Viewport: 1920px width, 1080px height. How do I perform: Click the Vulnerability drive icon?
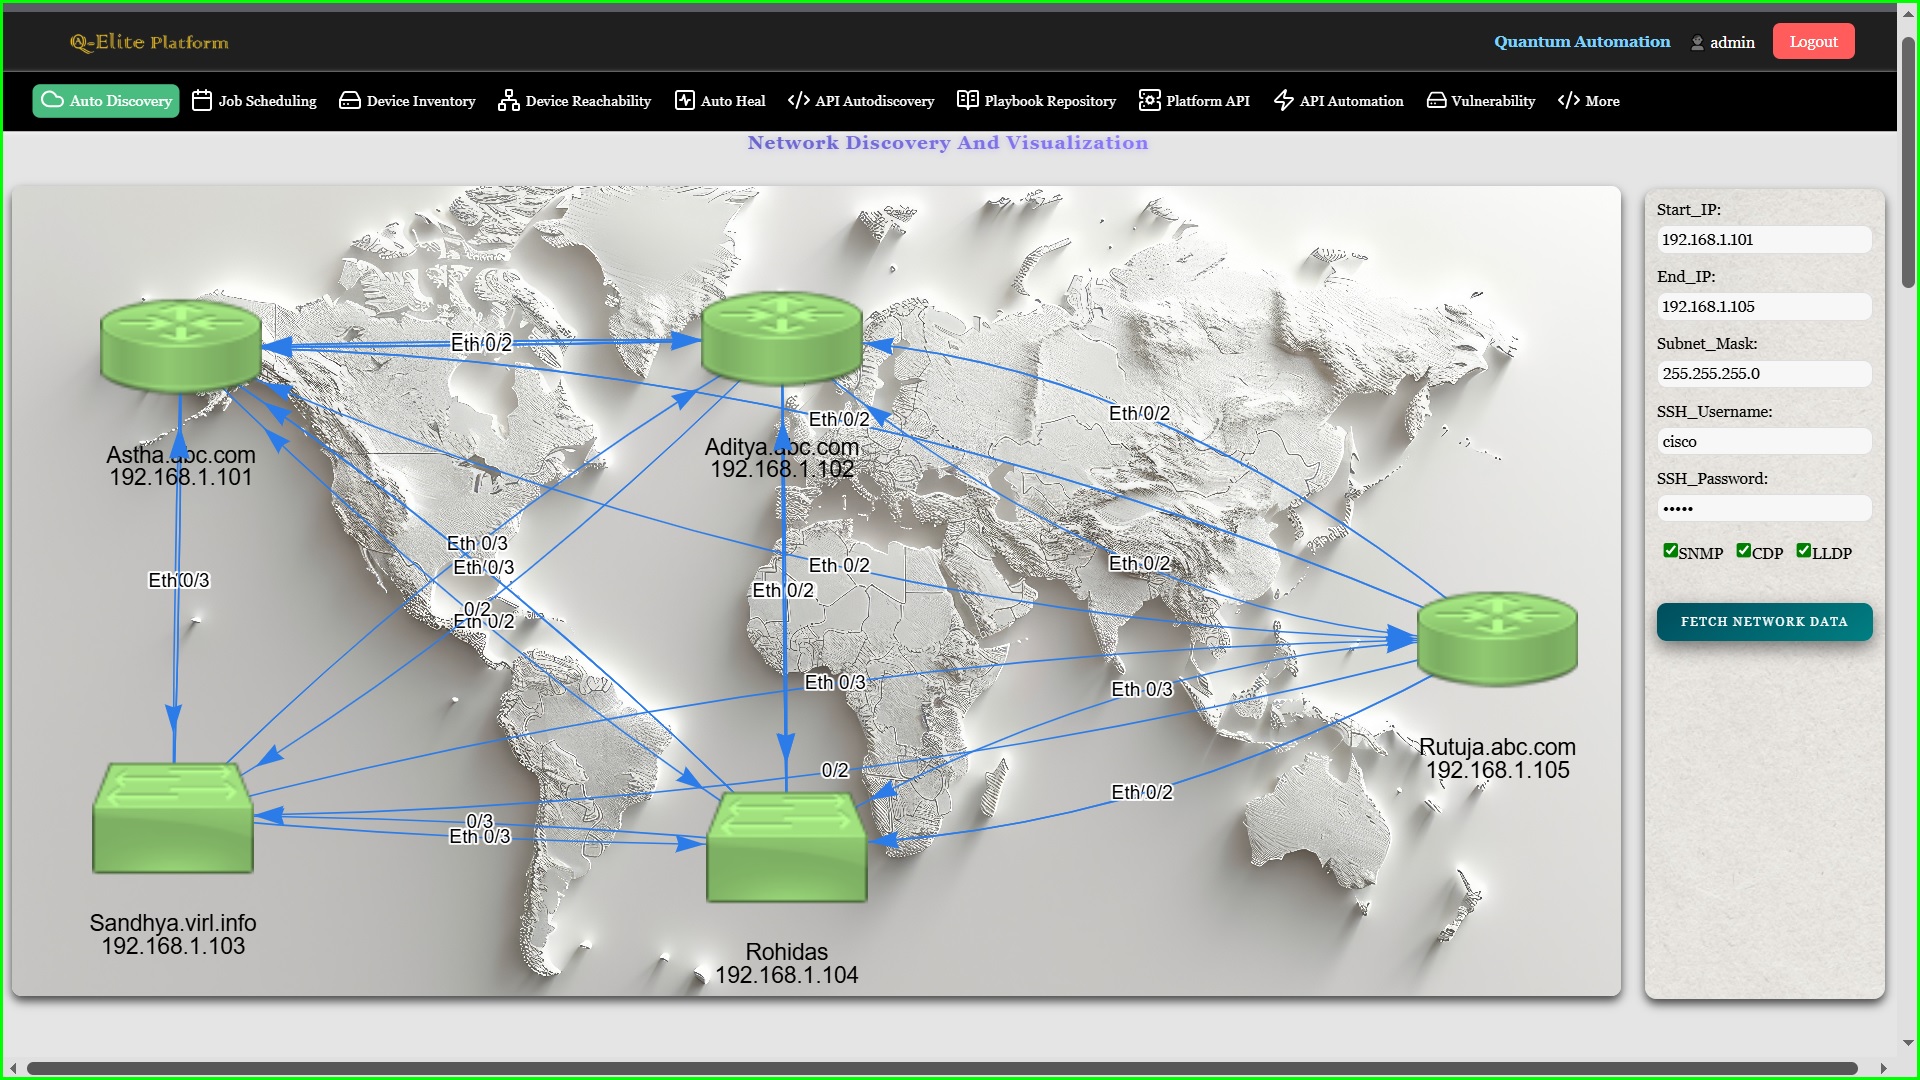[x=1436, y=100]
